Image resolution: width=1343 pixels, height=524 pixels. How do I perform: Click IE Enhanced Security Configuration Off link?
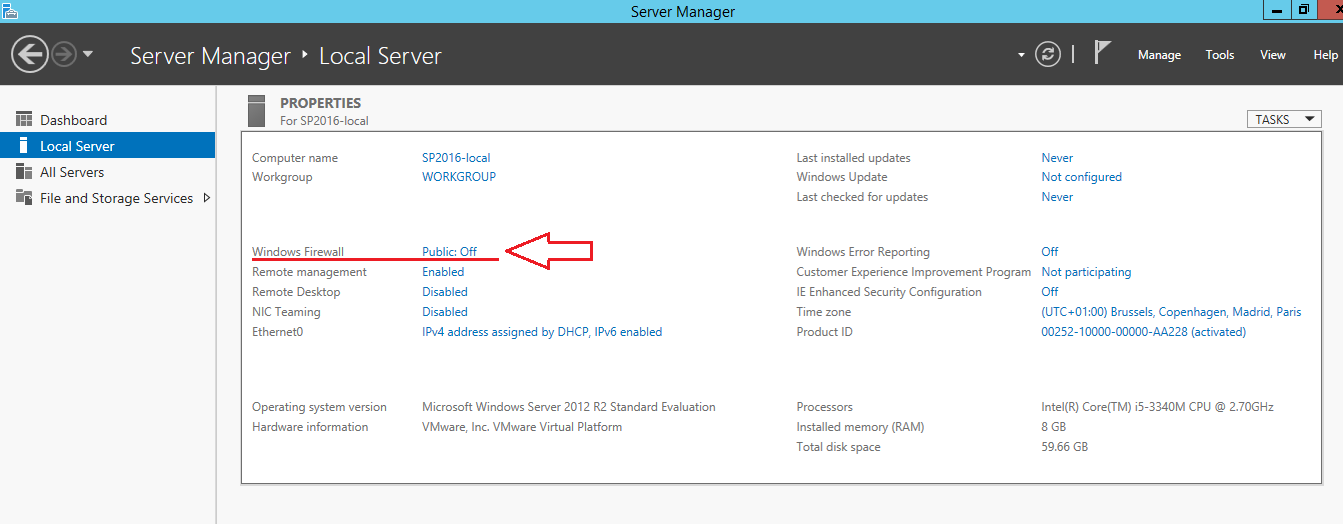tap(1050, 292)
